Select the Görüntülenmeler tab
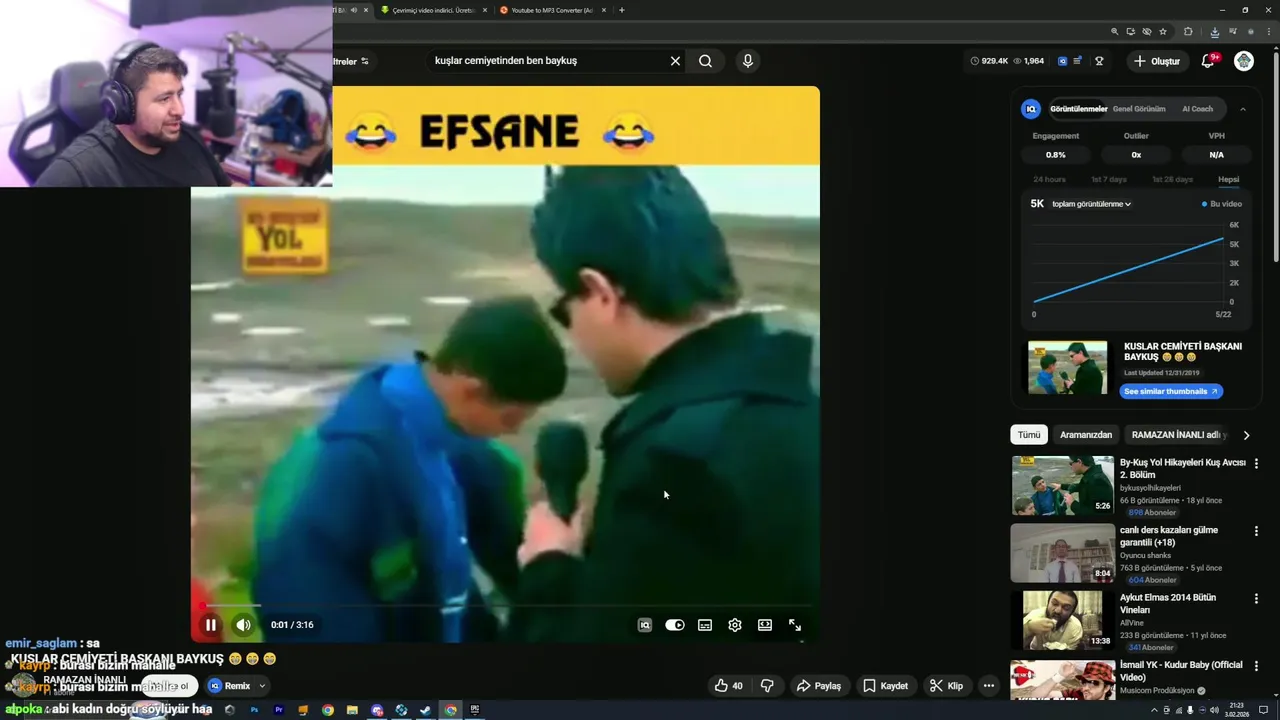The height and width of the screenshot is (720, 1280). (1079, 109)
